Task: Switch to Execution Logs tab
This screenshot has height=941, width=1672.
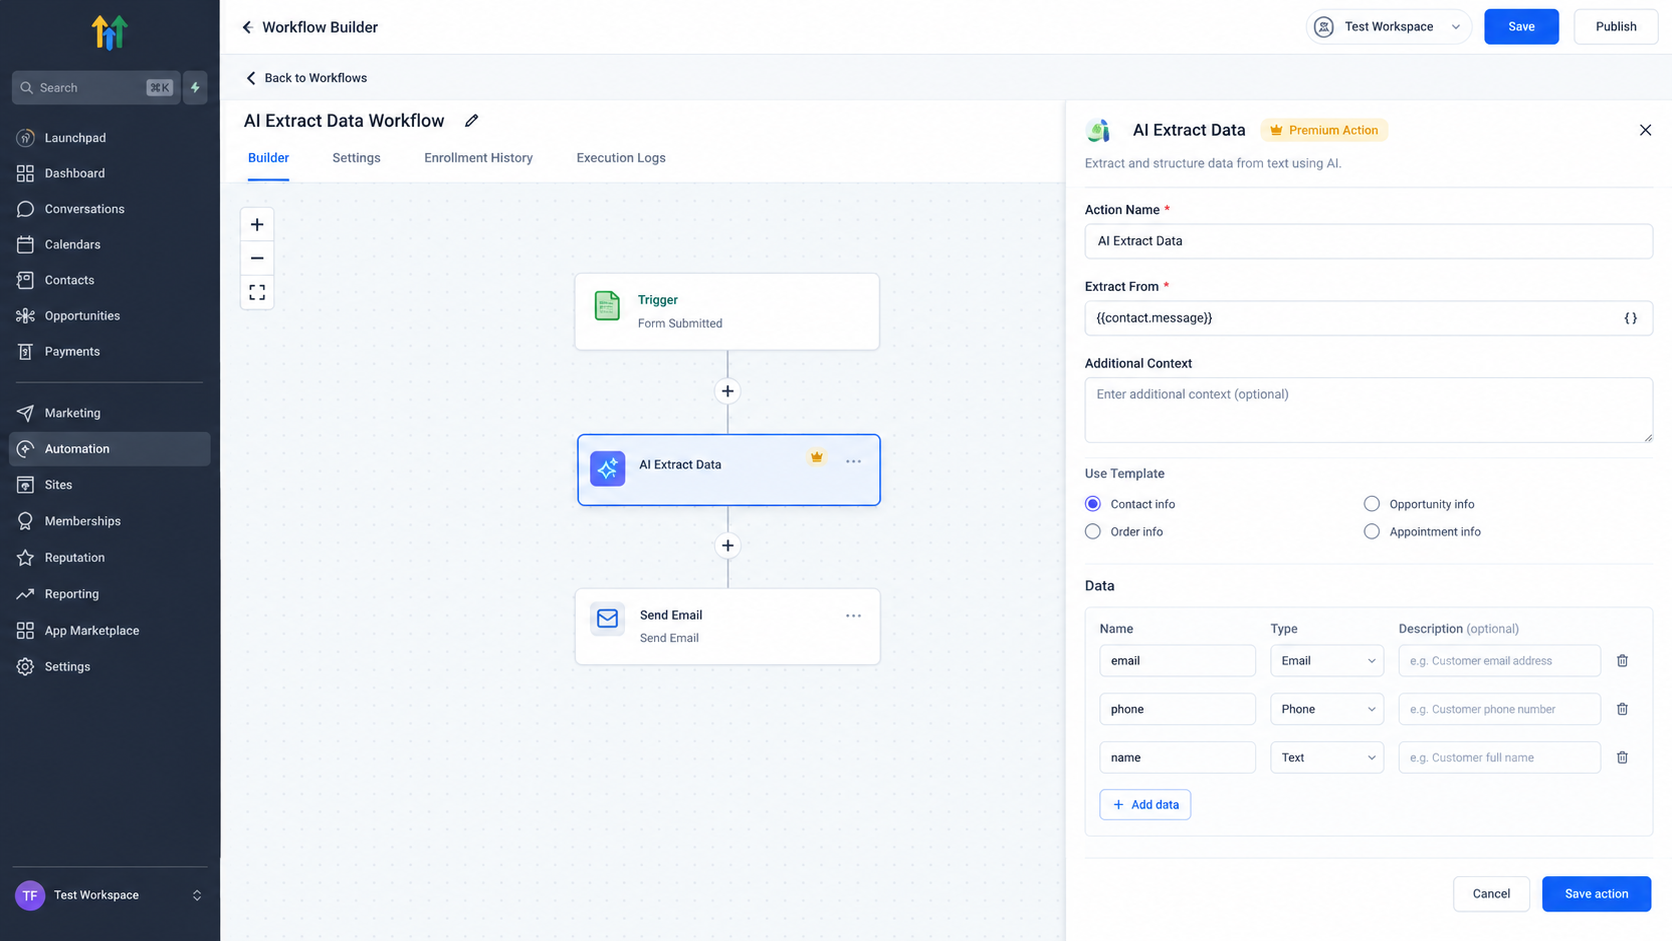Action: click(621, 158)
